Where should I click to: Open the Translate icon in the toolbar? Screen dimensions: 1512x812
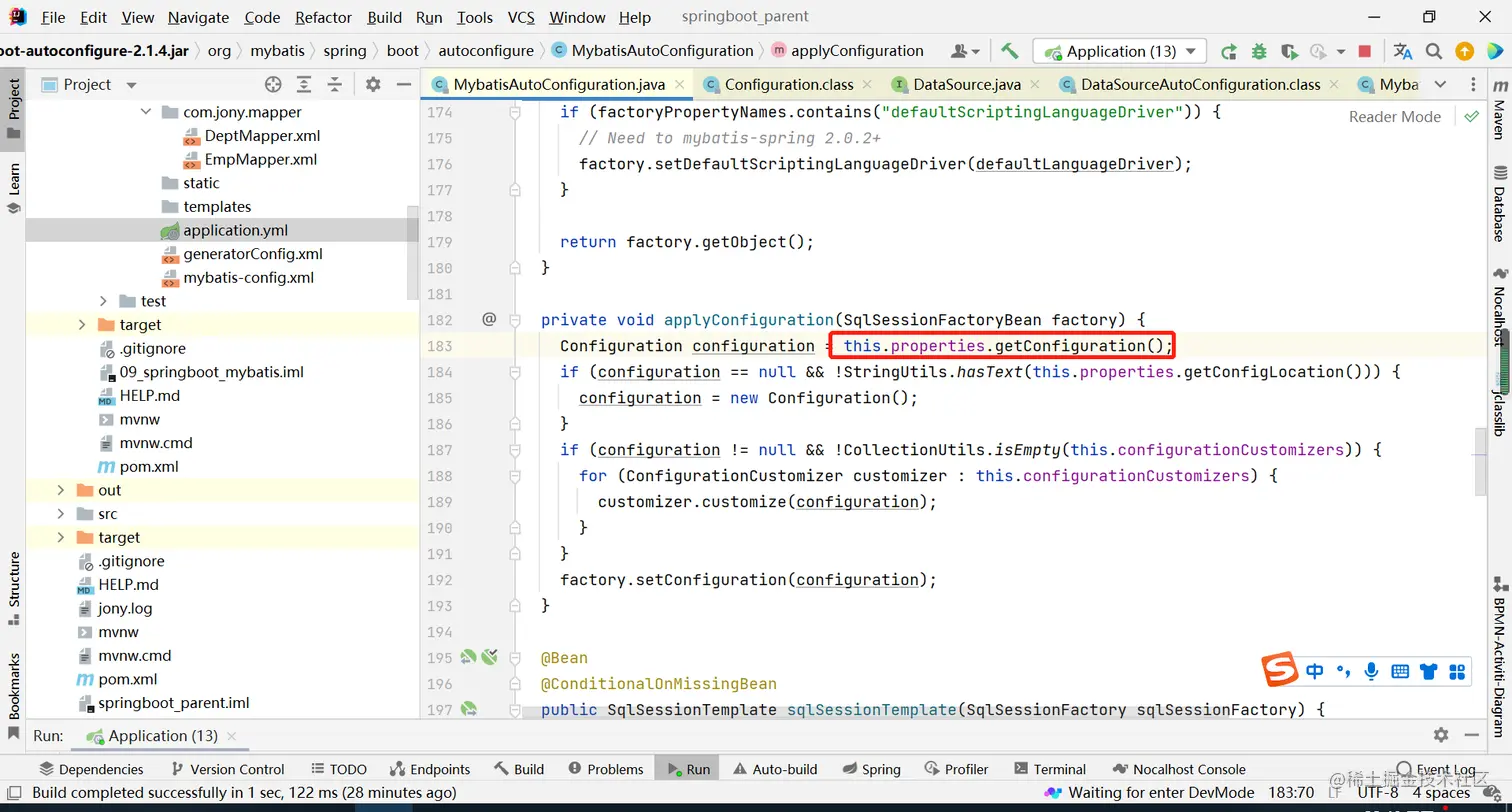click(x=1403, y=51)
